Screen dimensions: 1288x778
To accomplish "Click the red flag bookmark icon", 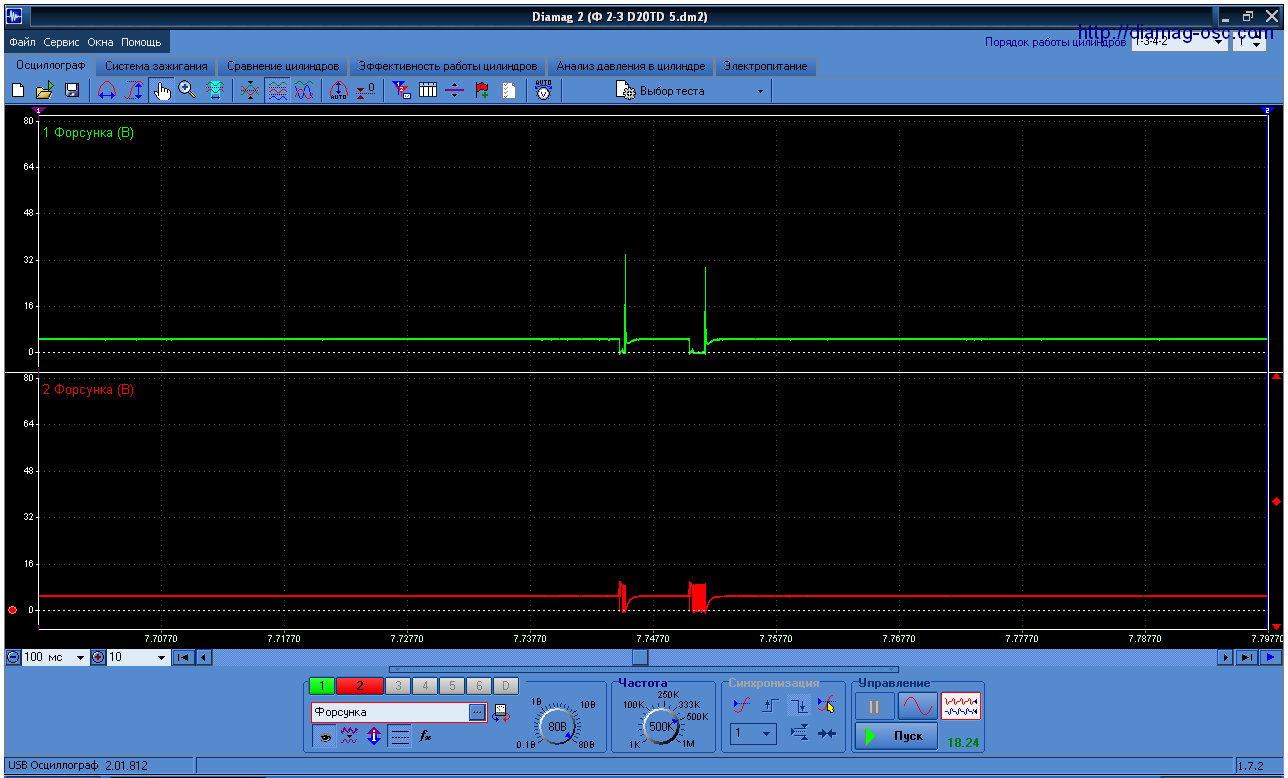I will [x=482, y=91].
